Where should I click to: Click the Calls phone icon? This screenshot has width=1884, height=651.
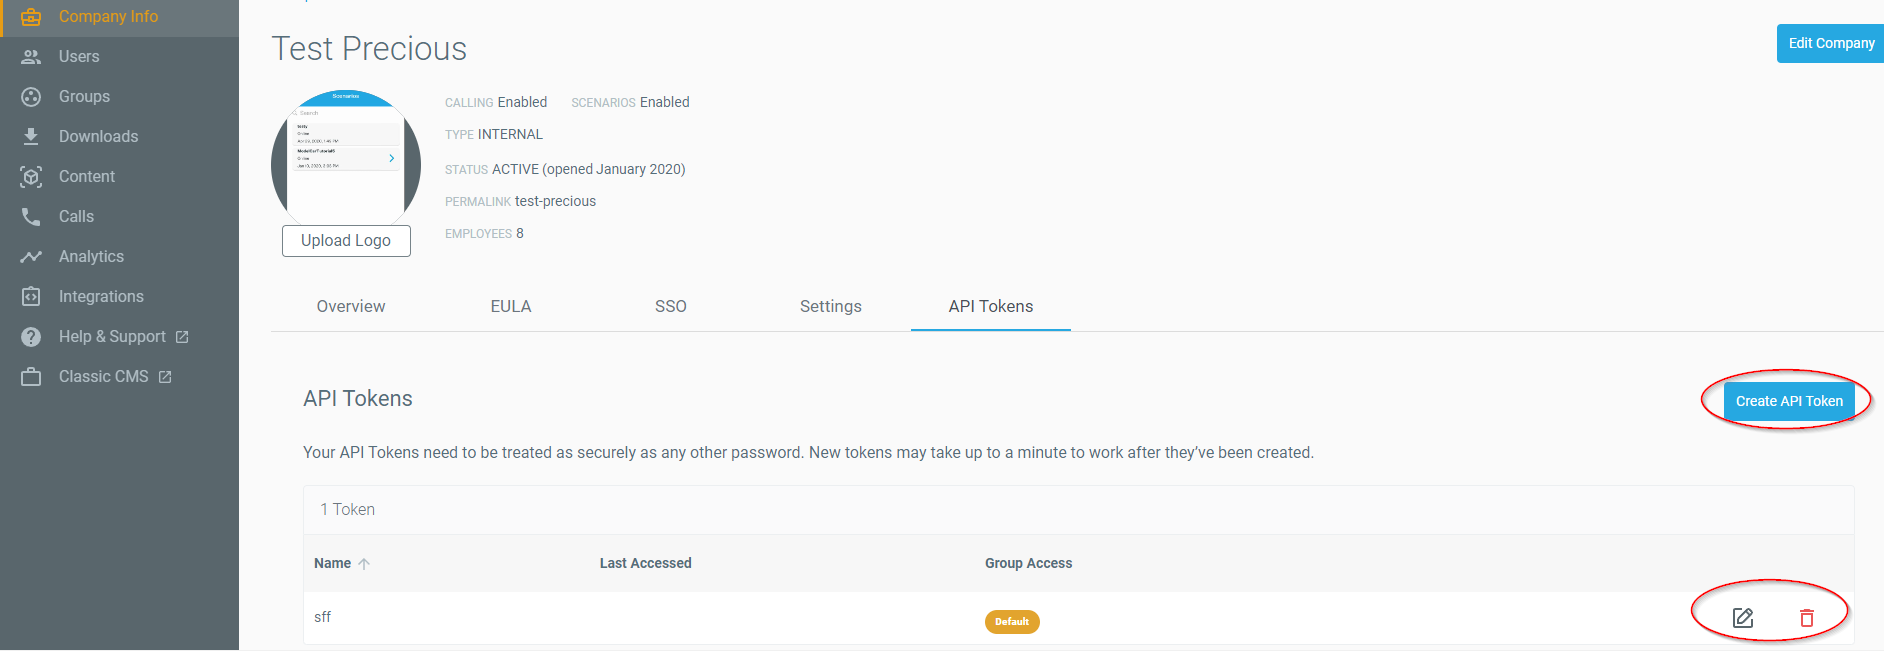point(31,217)
